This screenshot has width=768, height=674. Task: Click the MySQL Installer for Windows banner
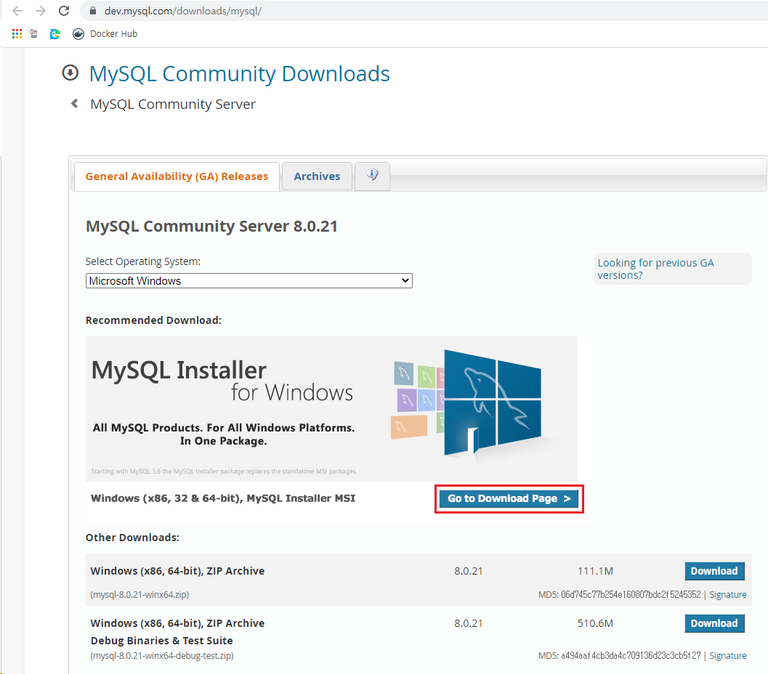332,409
